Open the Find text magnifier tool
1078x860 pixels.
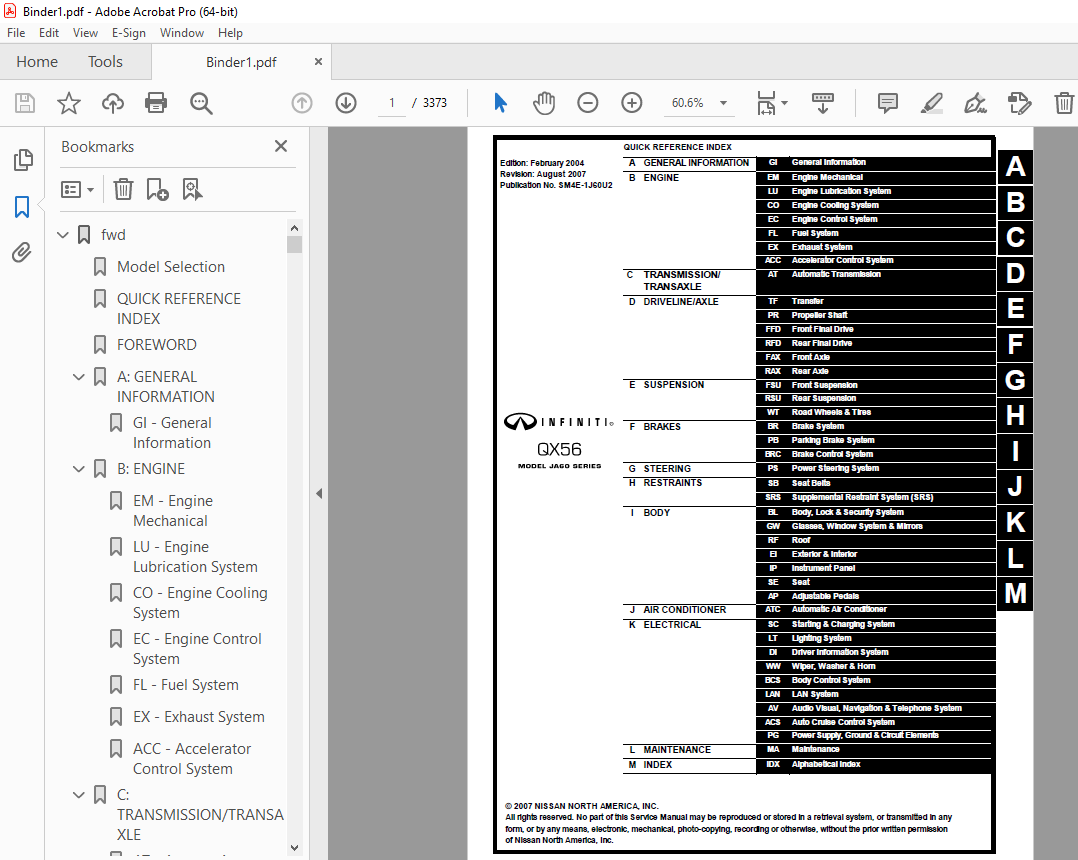[201, 103]
